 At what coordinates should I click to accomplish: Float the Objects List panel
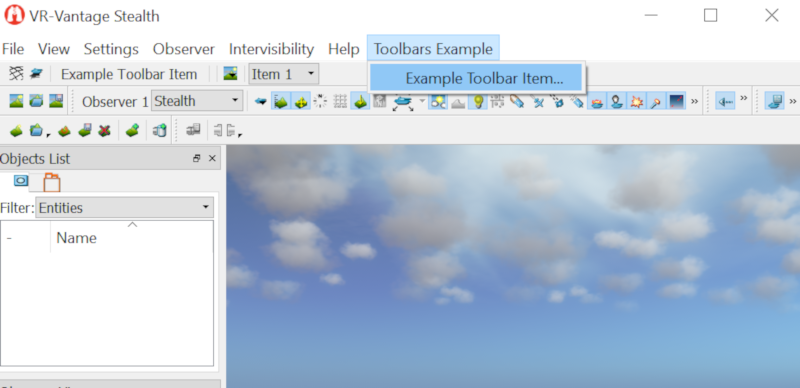tap(196, 159)
